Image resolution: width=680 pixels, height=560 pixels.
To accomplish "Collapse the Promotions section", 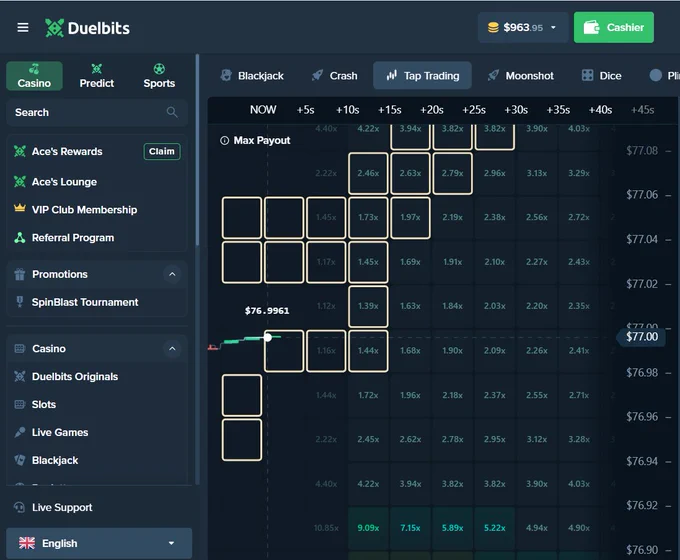I will [172, 274].
